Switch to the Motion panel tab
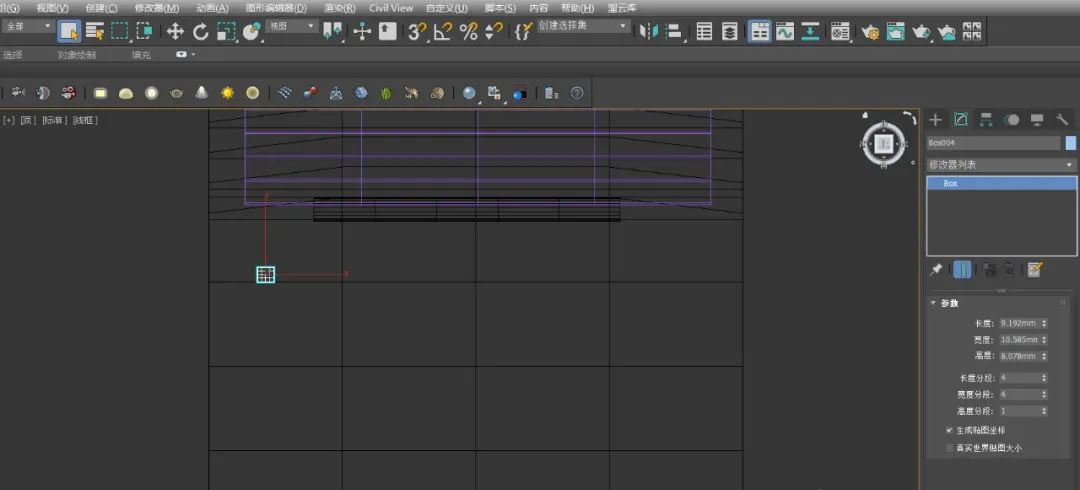Image resolution: width=1080 pixels, height=490 pixels. (1012, 120)
